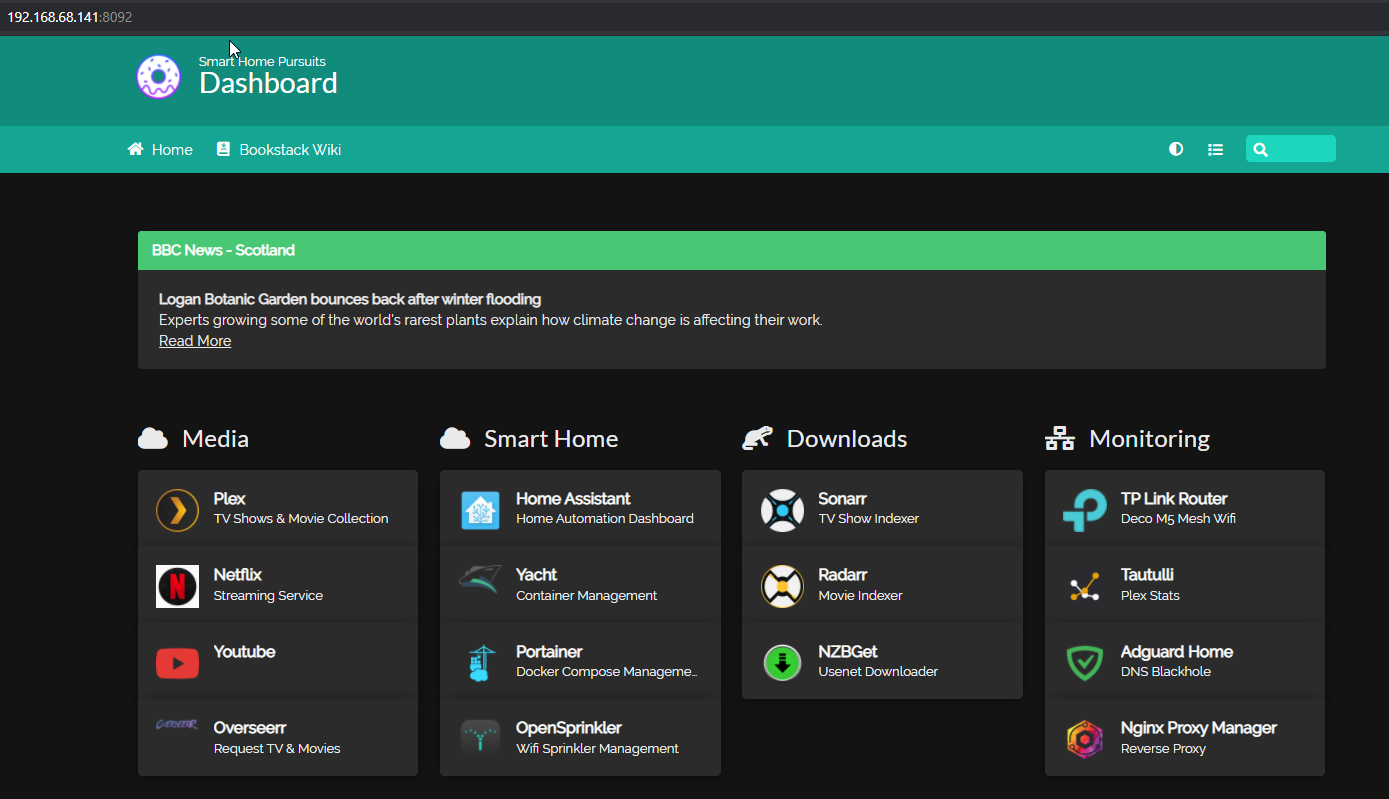Click the Adguard green shield icon
1389x799 pixels.
click(1085, 663)
